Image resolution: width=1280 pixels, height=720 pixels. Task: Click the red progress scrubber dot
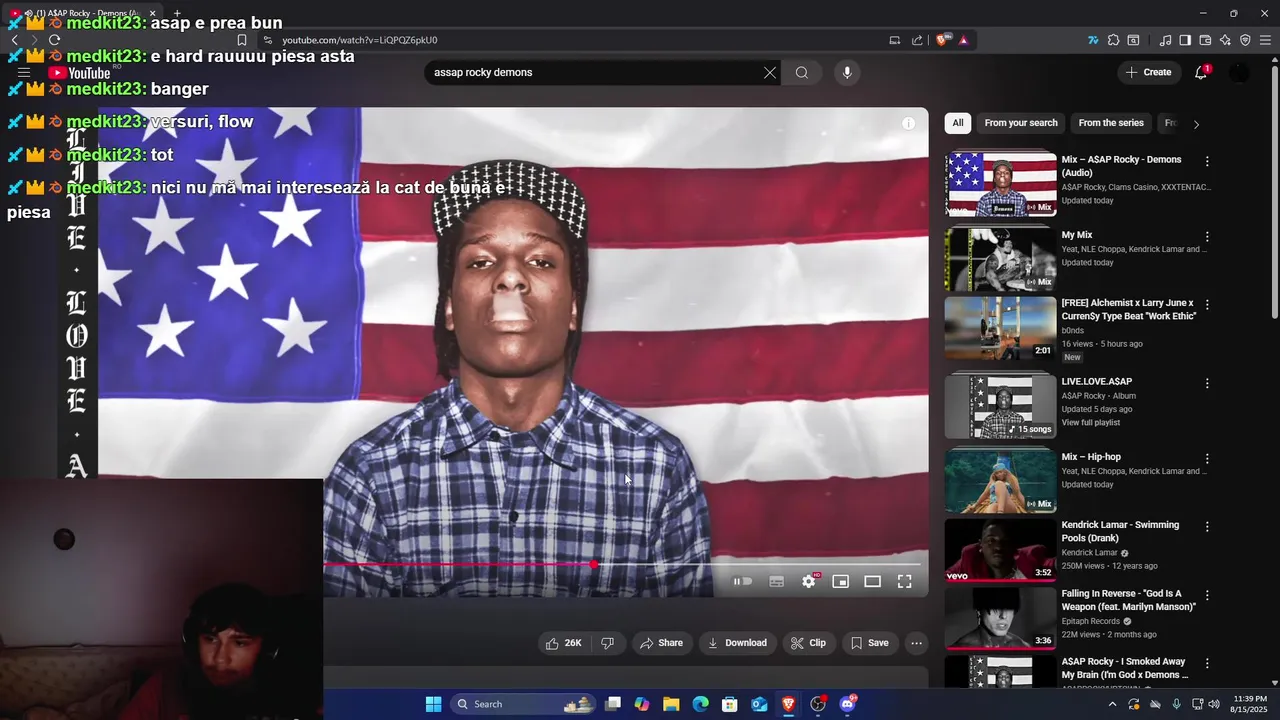click(594, 565)
